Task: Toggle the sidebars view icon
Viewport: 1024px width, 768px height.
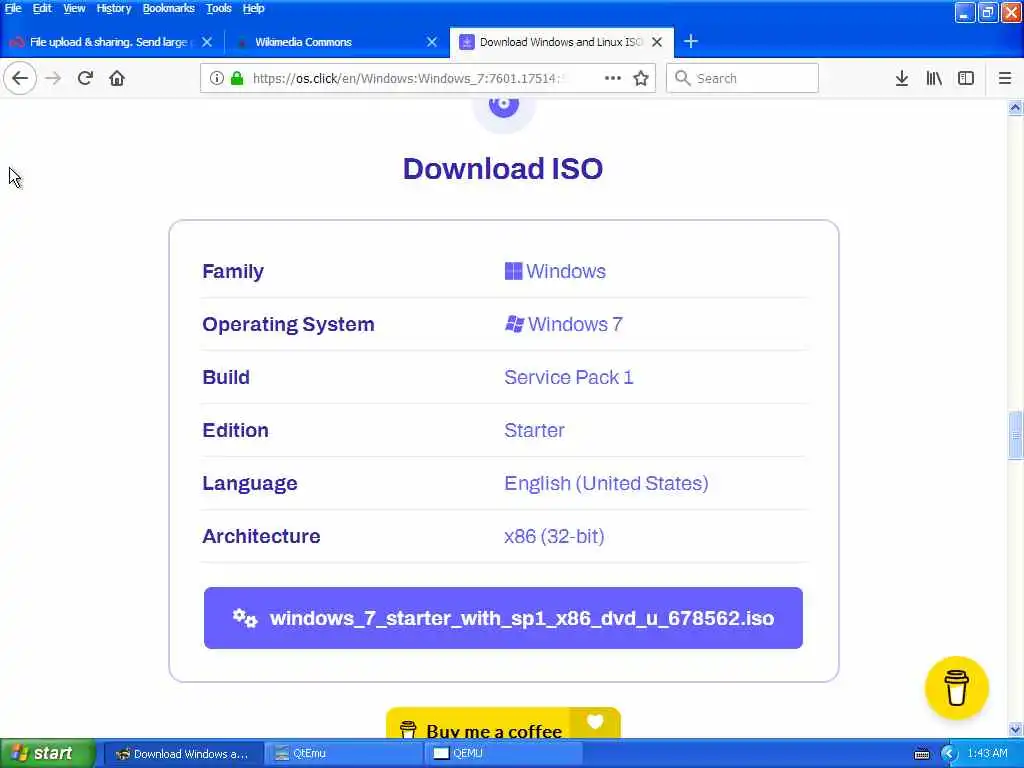Action: tap(966, 78)
